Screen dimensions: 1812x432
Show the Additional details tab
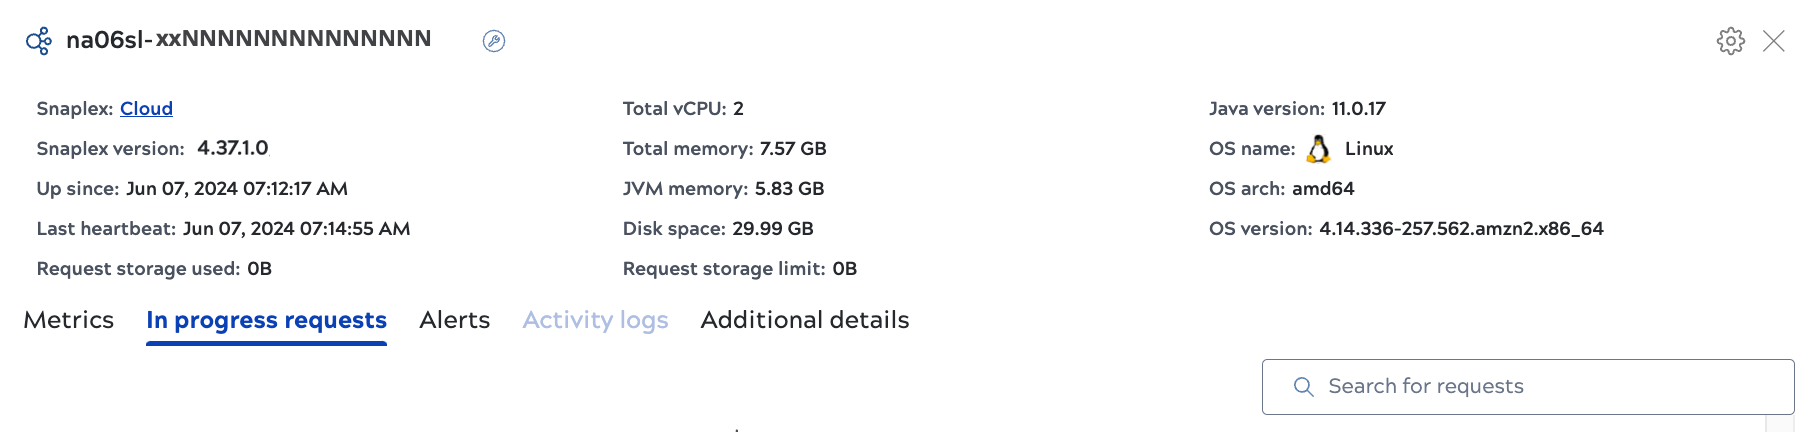click(804, 320)
